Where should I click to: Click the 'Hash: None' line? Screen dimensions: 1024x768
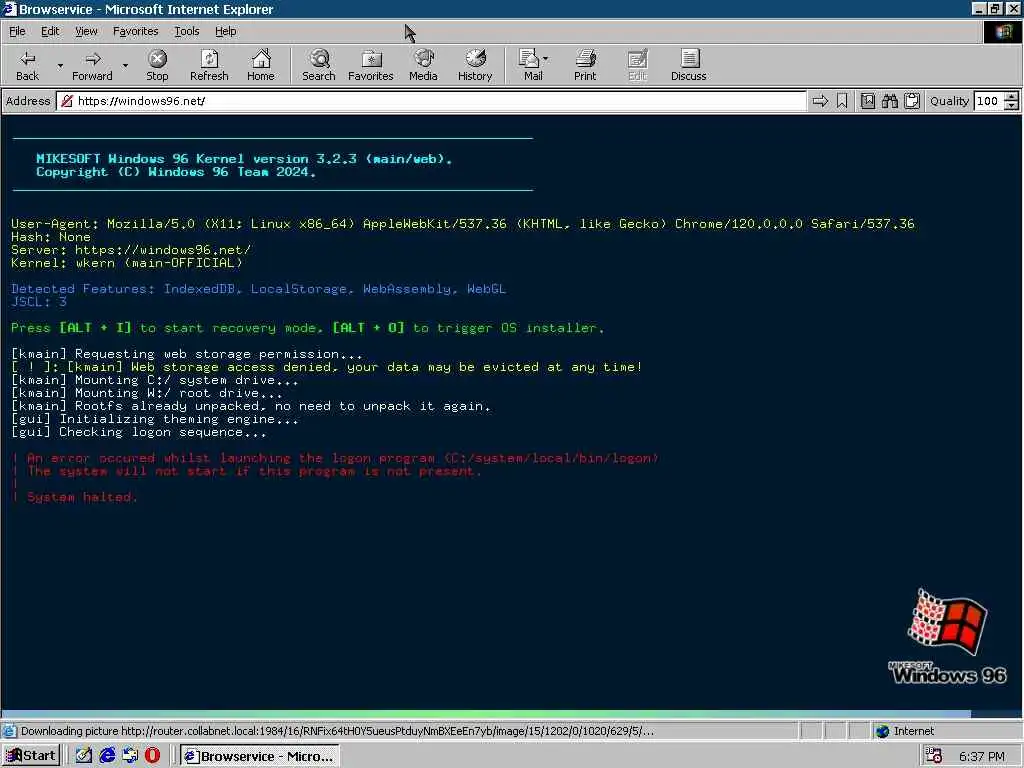click(50, 236)
